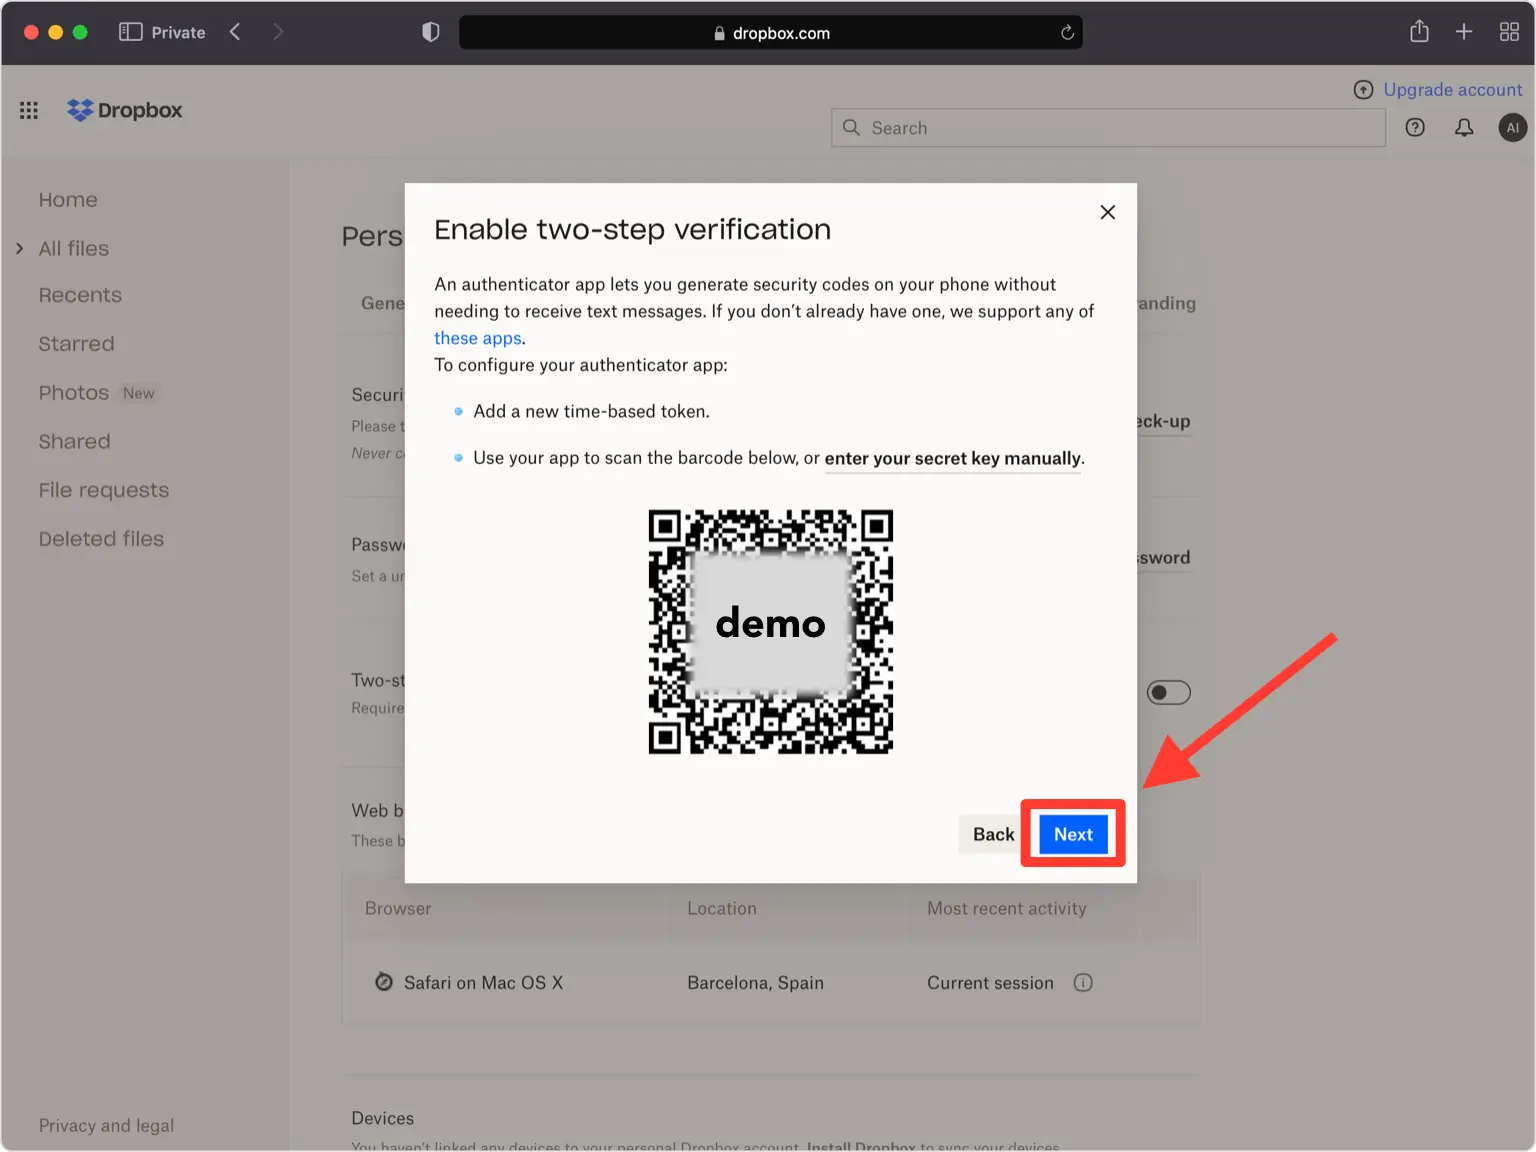Screen dimensions: 1536x1152
Task: Click the Safari compass icon in browser row
Action: [383, 982]
